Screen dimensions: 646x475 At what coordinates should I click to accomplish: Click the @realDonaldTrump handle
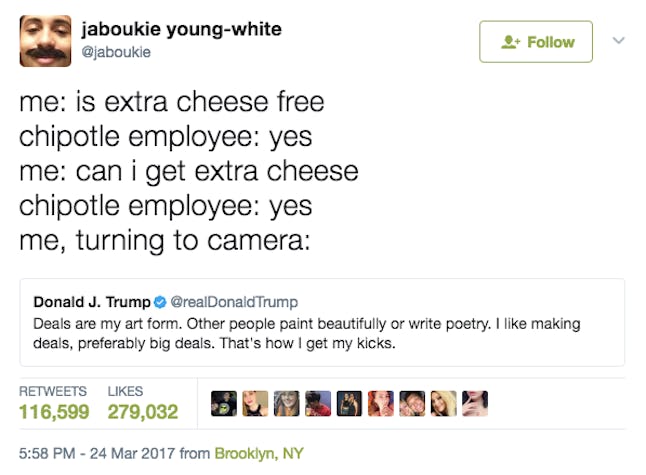pyautogui.click(x=234, y=302)
